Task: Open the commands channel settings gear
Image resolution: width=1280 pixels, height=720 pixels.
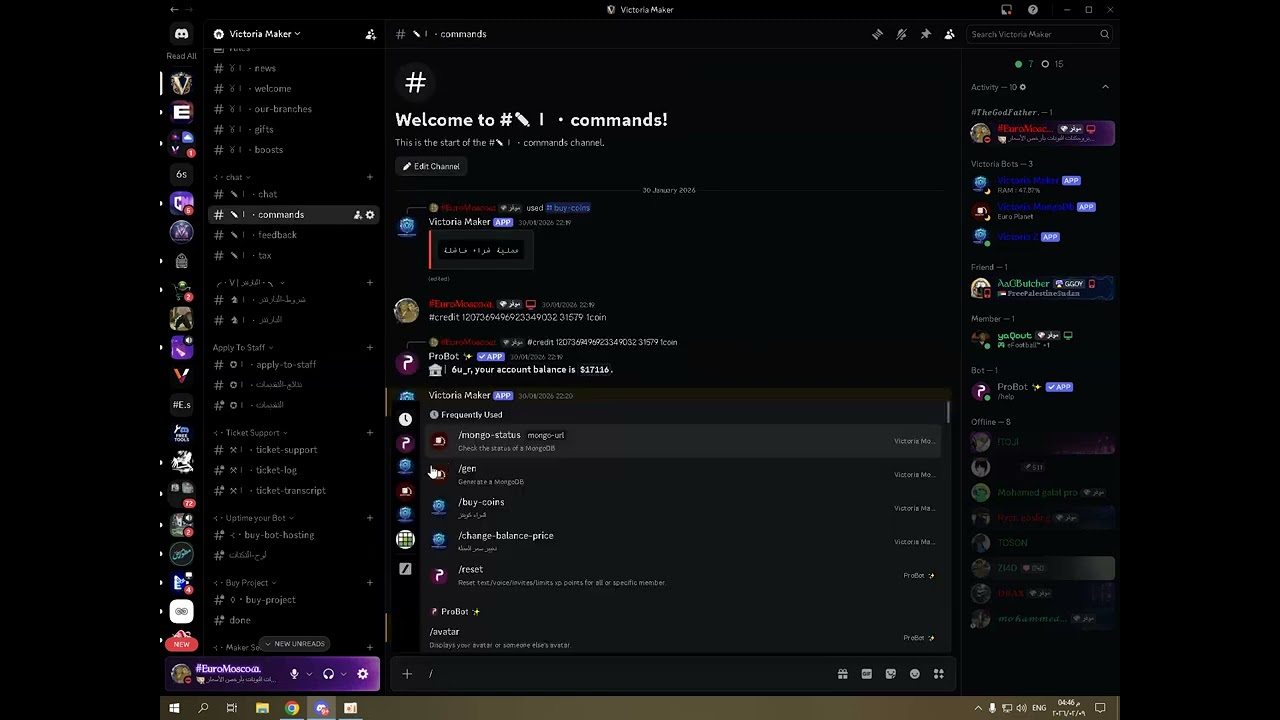Action: tap(370, 215)
